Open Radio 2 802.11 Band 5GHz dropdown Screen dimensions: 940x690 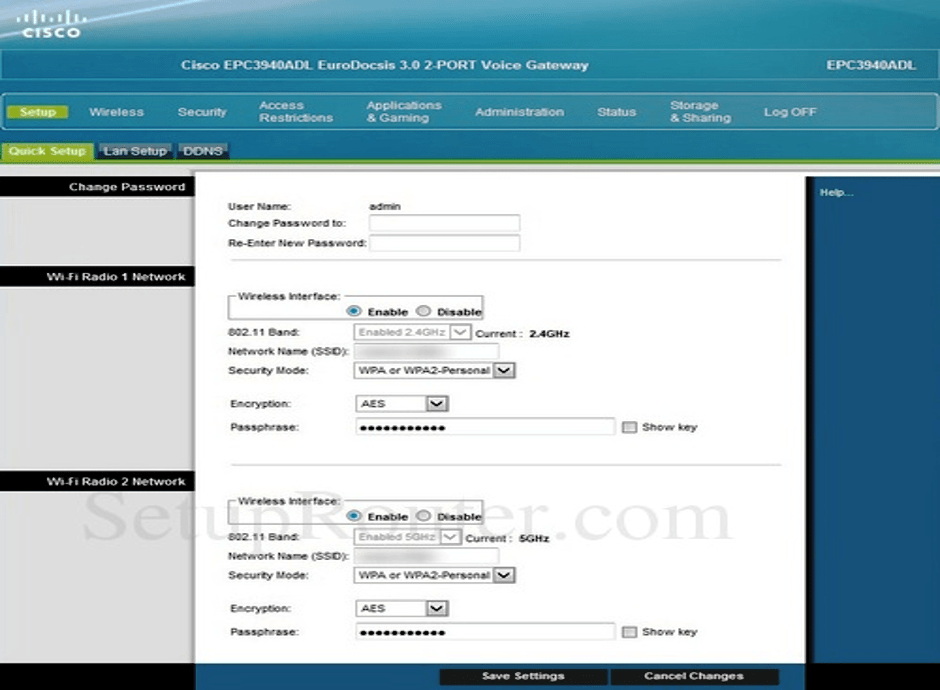(x=408, y=537)
